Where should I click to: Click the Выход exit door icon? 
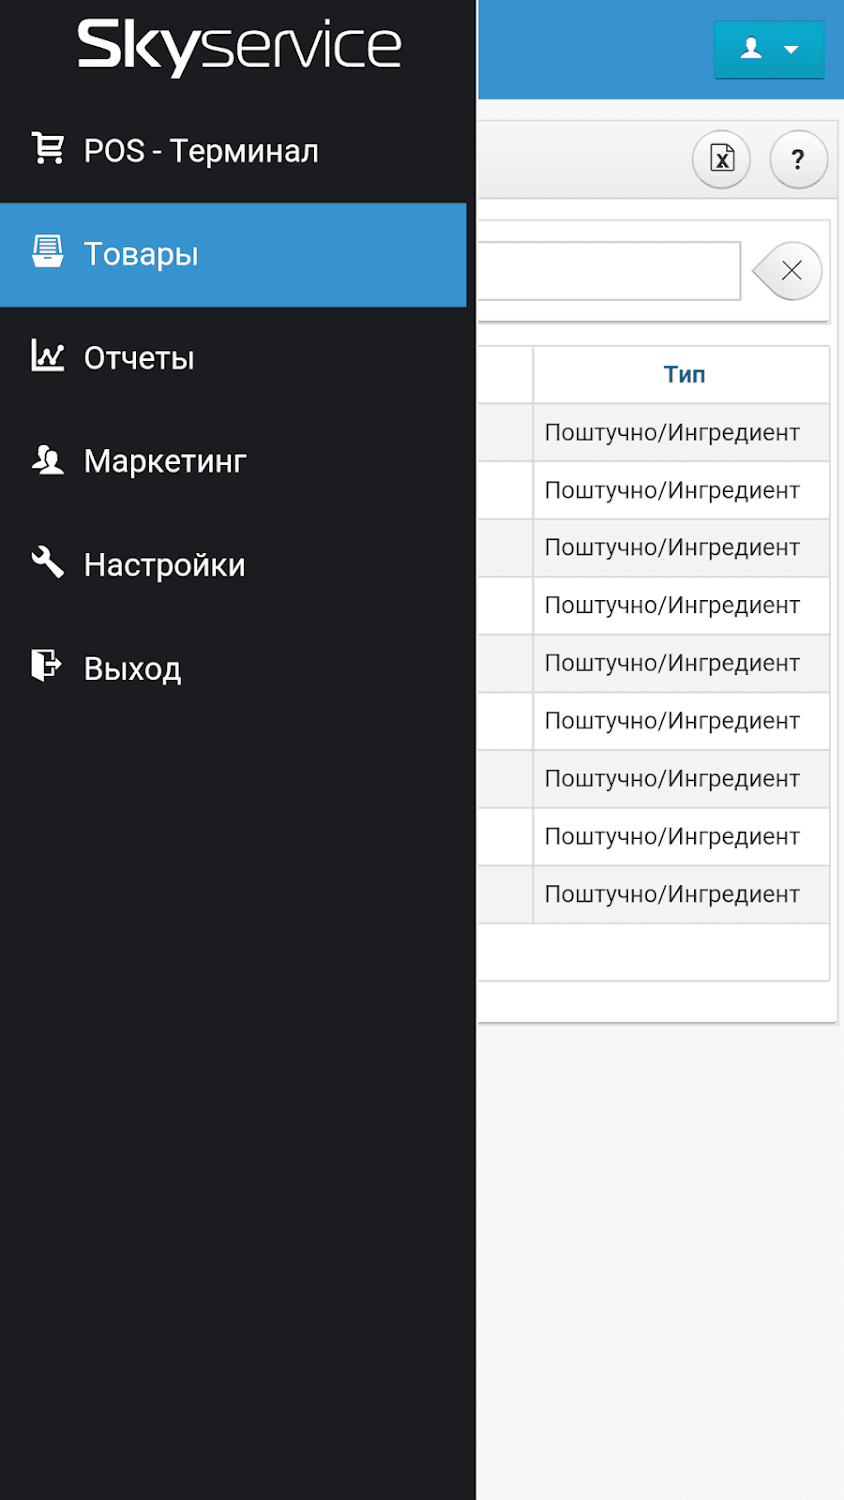point(47,666)
